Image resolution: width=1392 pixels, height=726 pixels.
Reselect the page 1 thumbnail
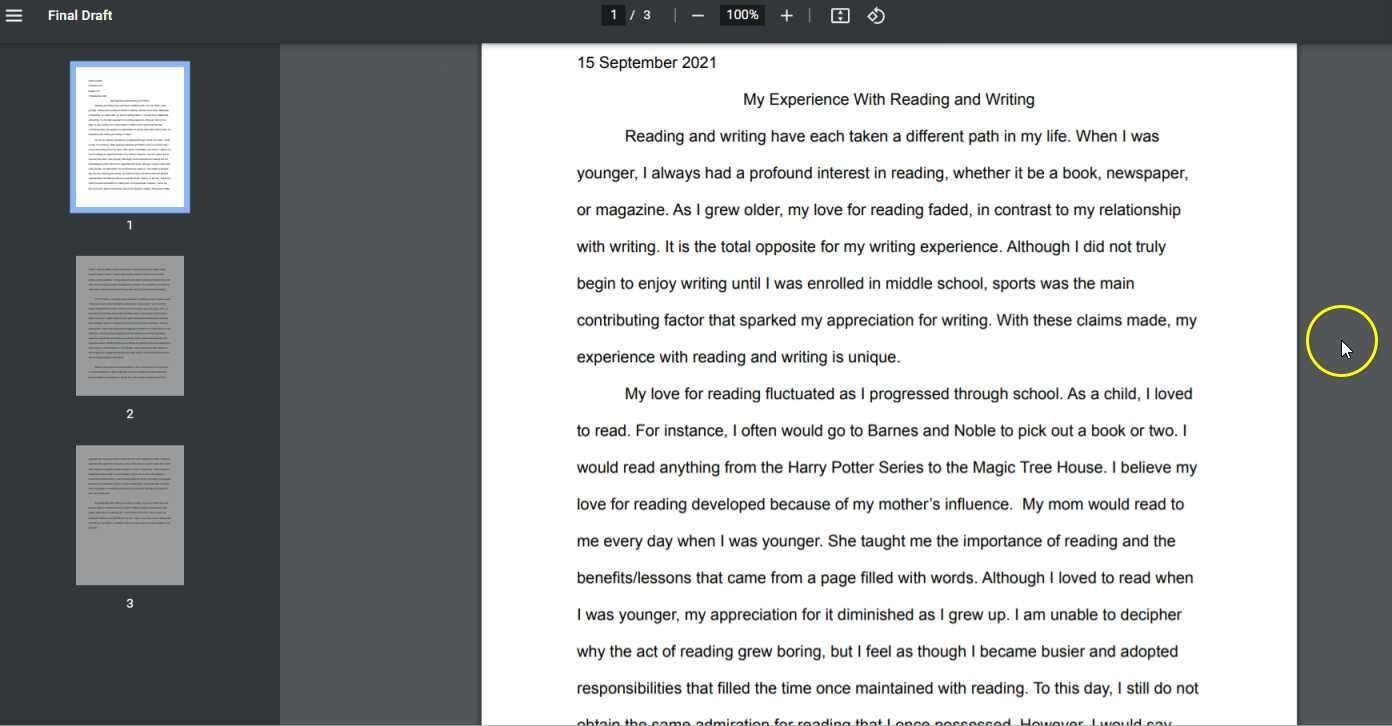click(x=129, y=136)
